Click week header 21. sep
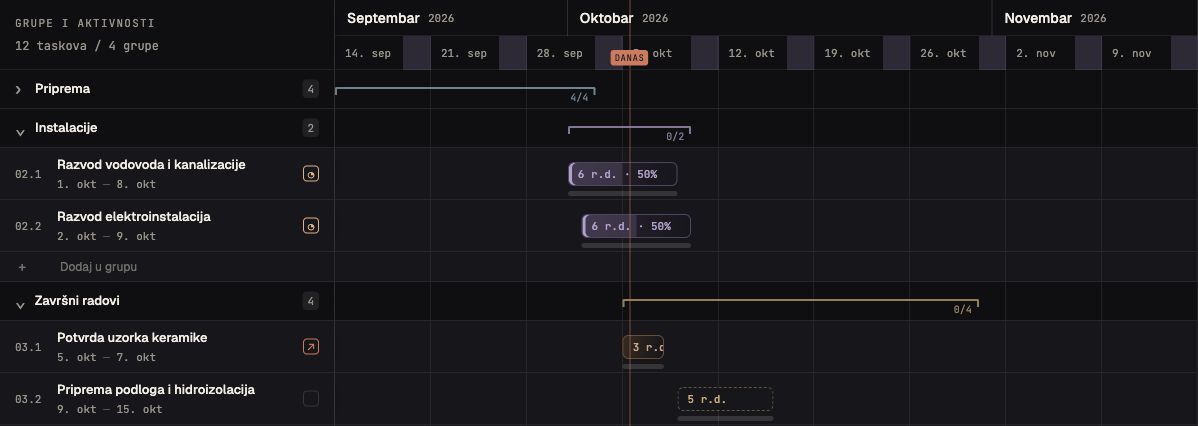The width and height of the screenshot is (1198, 426). (464, 53)
